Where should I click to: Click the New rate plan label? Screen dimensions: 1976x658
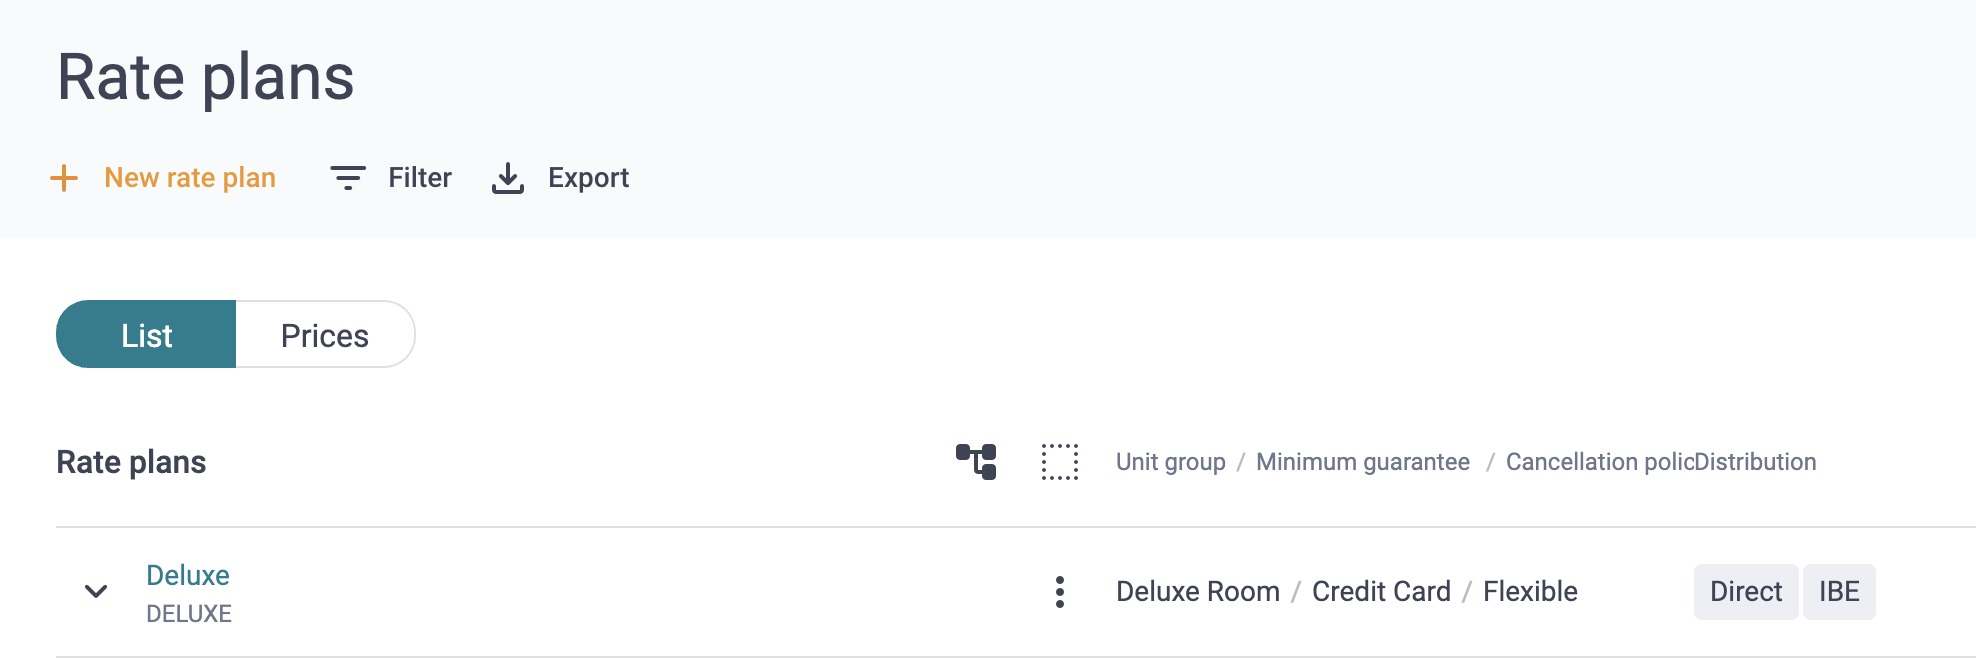(x=190, y=178)
